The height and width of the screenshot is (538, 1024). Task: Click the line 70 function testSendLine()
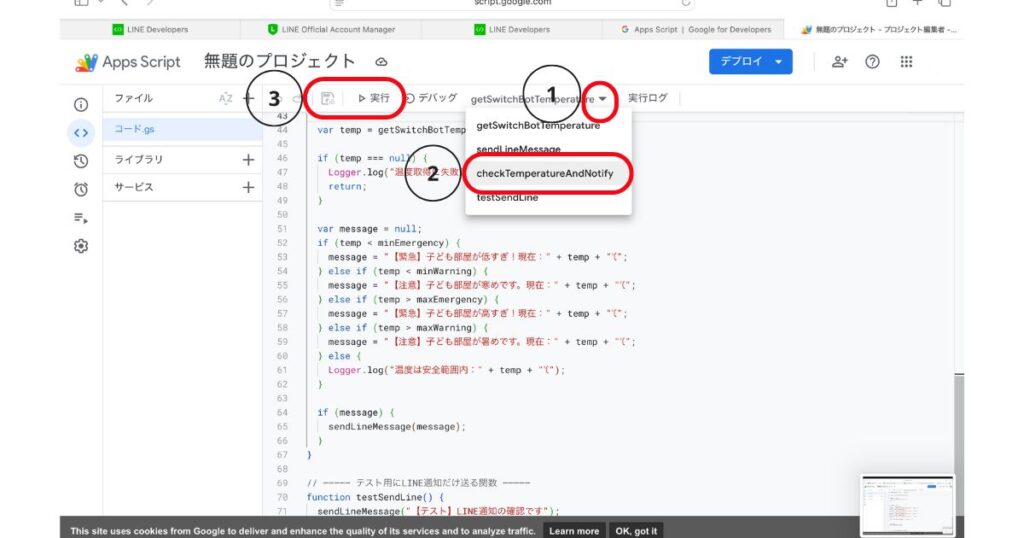374,497
